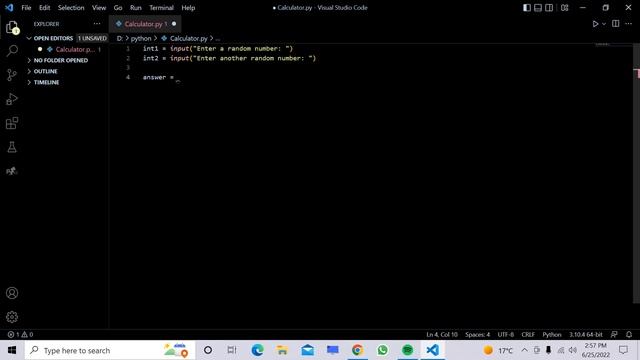Select Calculator.py in Open Editors list

coord(75,49)
